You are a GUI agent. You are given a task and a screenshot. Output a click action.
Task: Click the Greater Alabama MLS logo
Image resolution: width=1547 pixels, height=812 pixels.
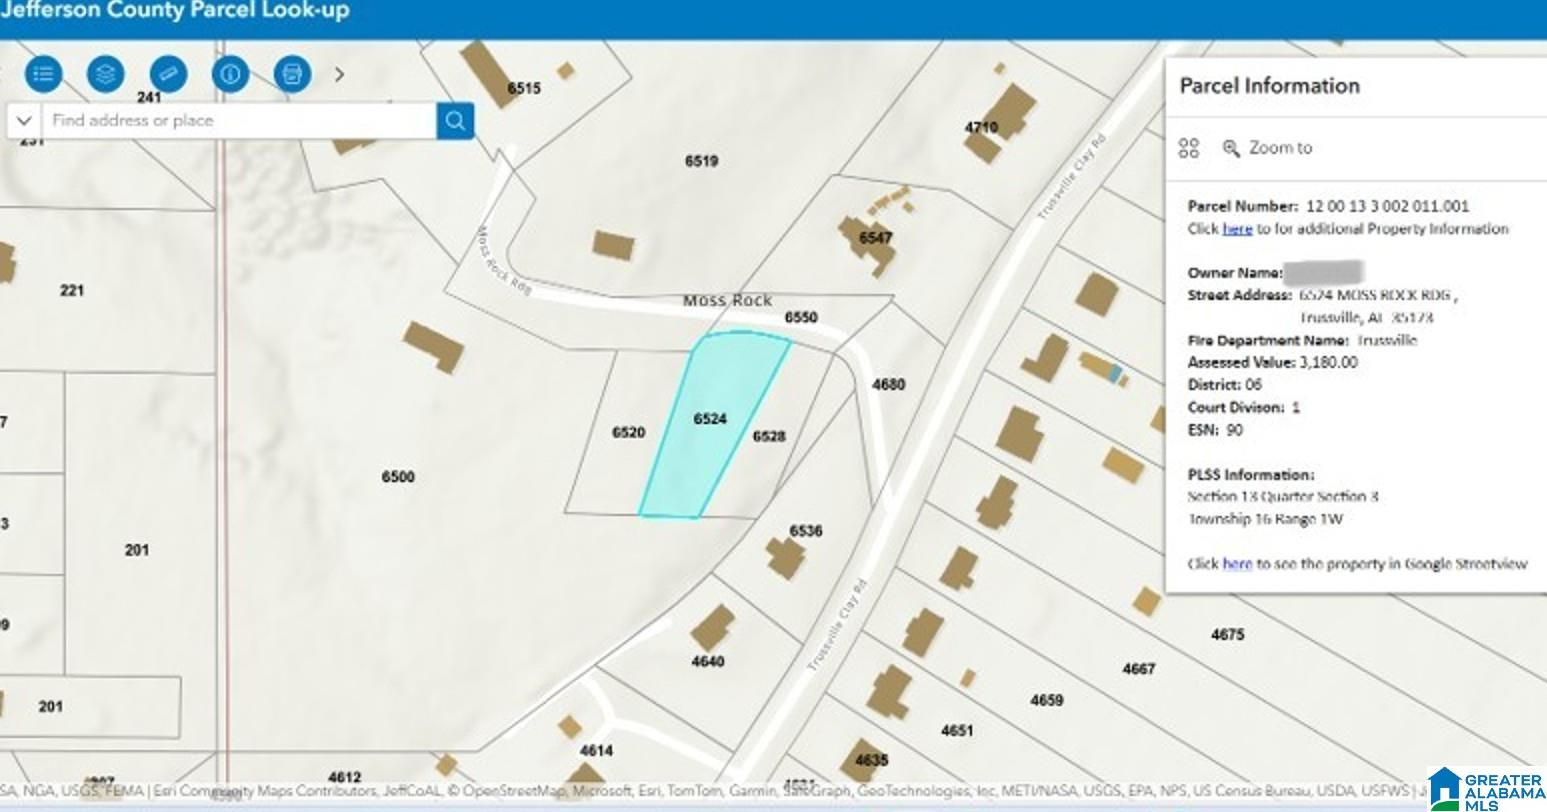pos(1486,788)
